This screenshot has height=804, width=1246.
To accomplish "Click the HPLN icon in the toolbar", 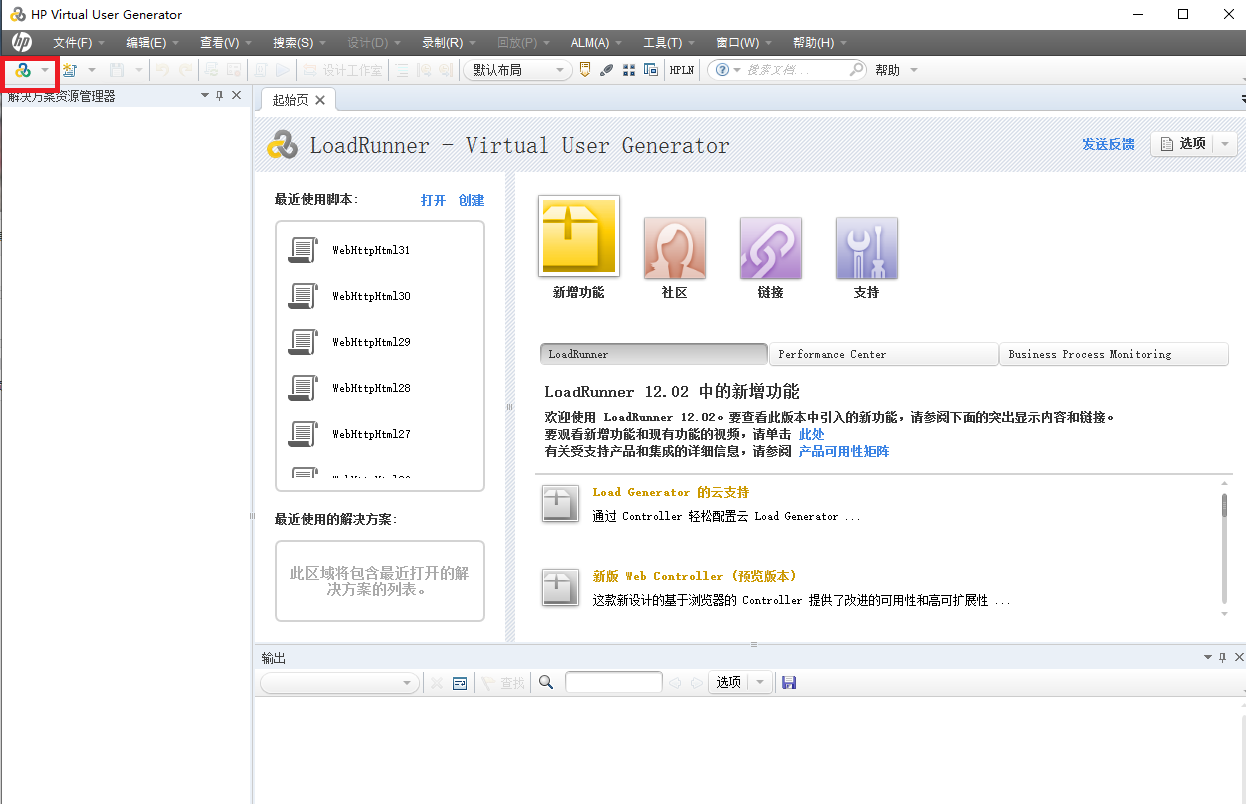I will tap(681, 70).
